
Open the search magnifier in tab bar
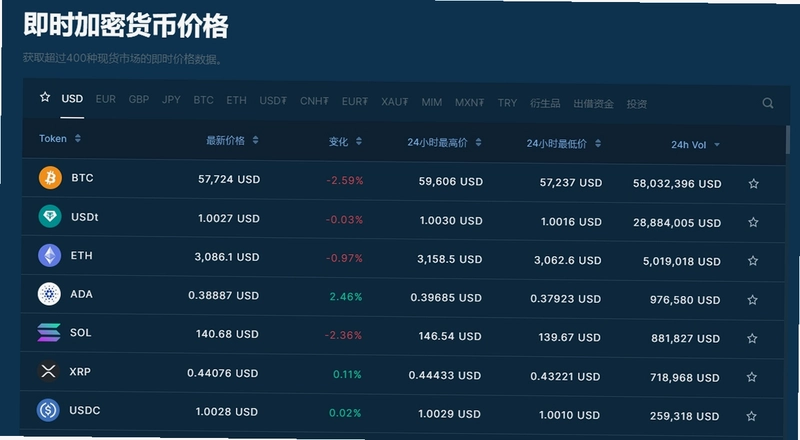point(768,104)
